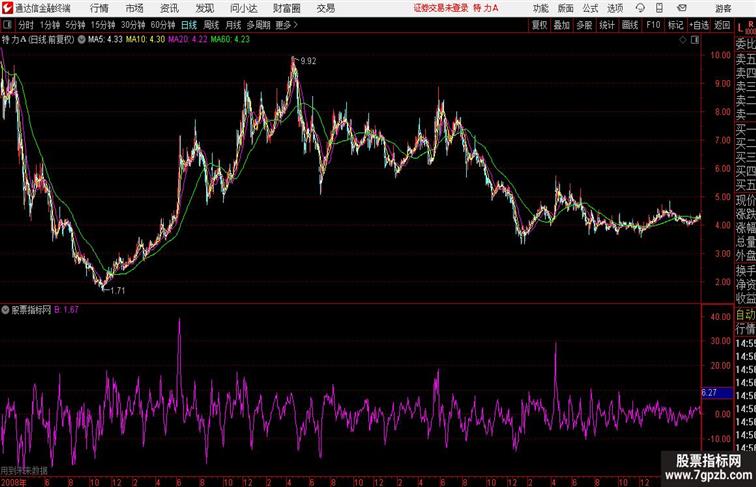Click the B: 1.67 sub-indicator value
Viewport: 756px width, 487px height.
(66, 310)
